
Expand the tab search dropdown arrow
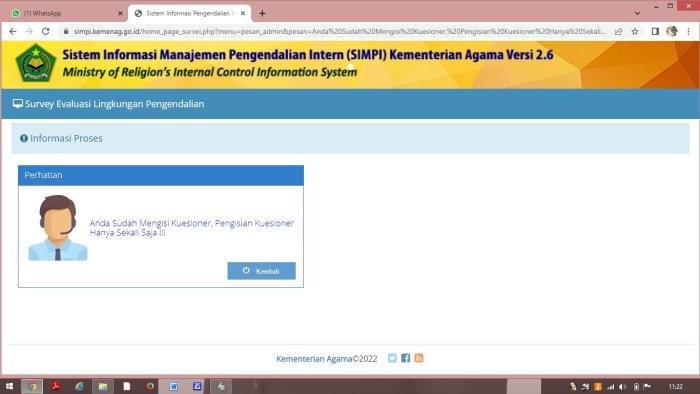click(638, 13)
